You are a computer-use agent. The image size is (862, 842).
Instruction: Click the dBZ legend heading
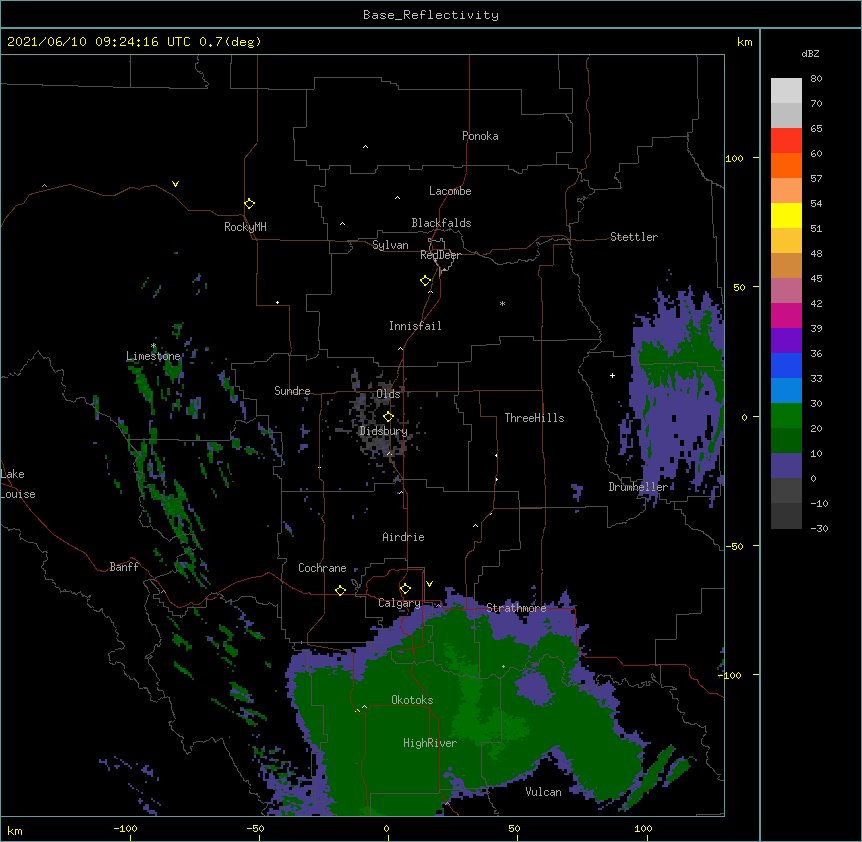(x=810, y=53)
